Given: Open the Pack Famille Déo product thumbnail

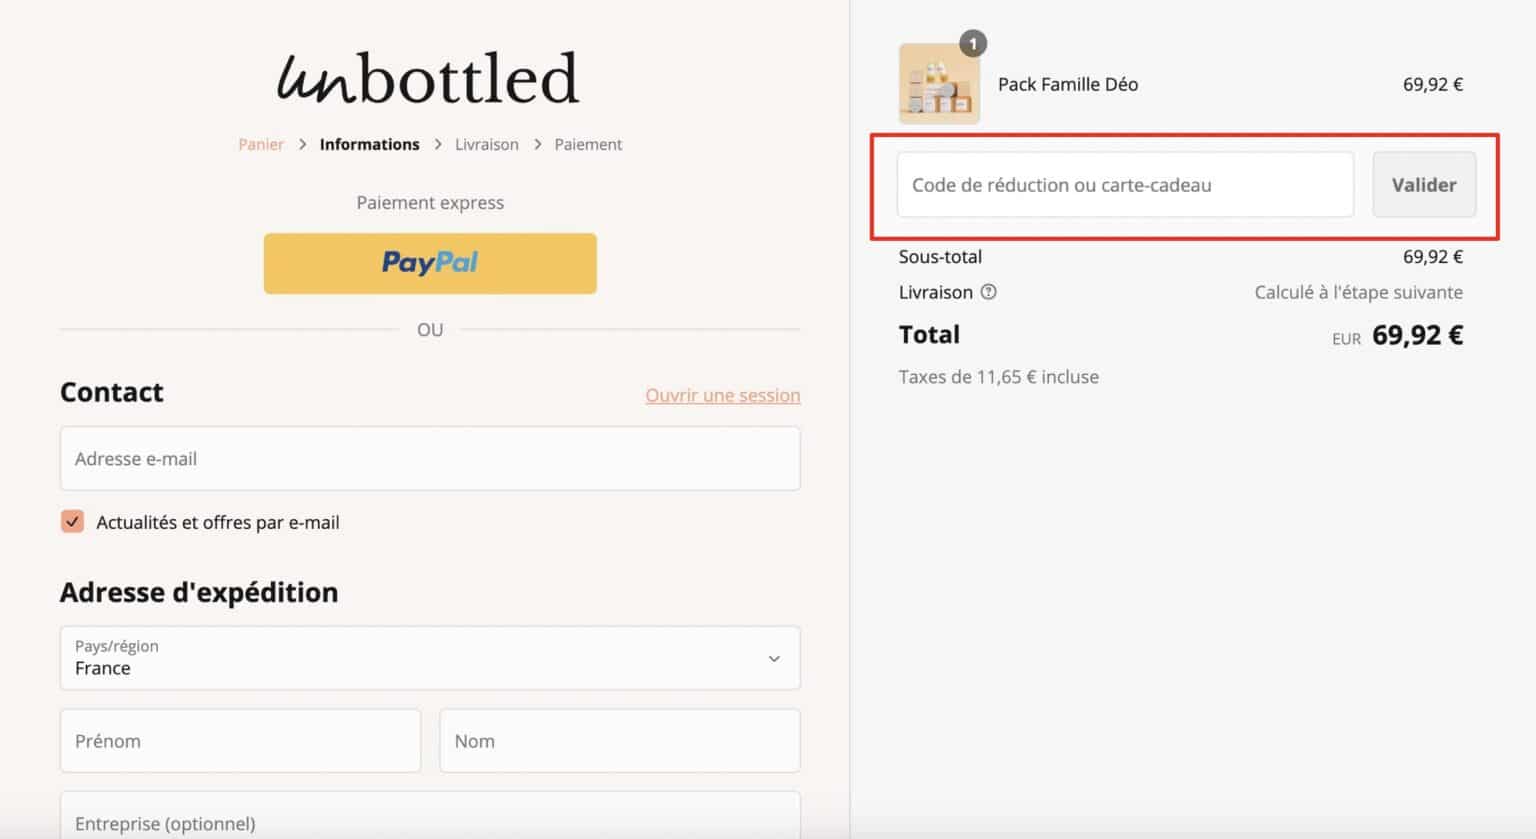Looking at the screenshot, I should [939, 84].
